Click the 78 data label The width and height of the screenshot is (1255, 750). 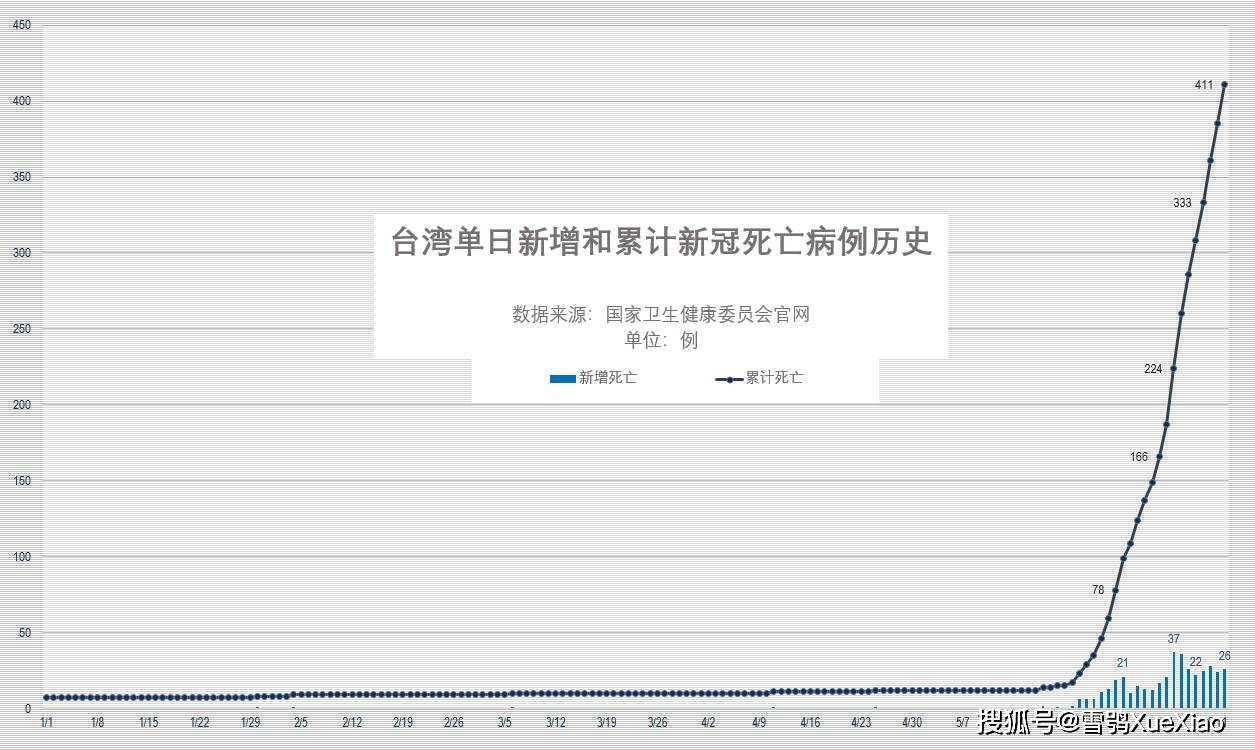(1098, 590)
